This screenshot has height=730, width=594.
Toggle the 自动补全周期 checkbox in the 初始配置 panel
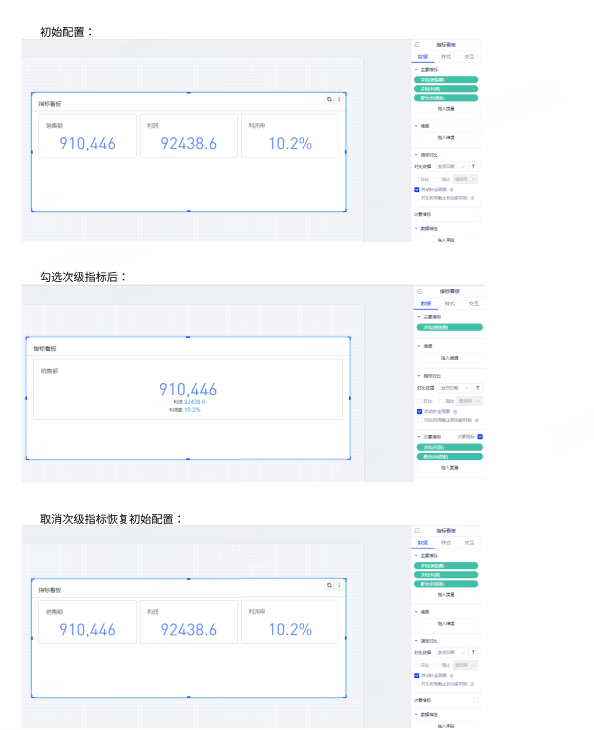[x=417, y=189]
